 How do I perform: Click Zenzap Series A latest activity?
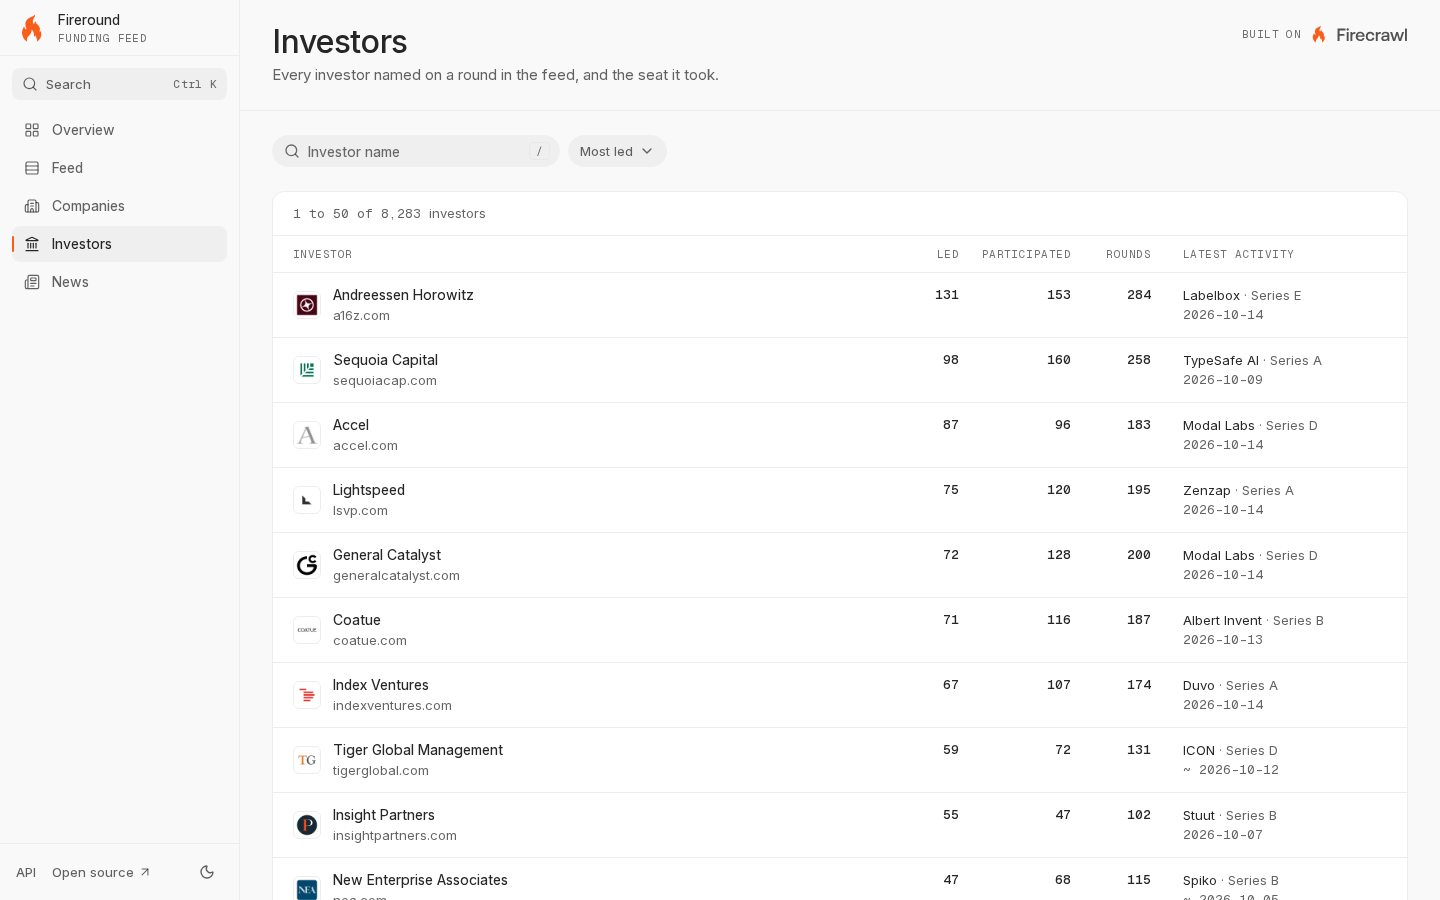click(1238, 491)
